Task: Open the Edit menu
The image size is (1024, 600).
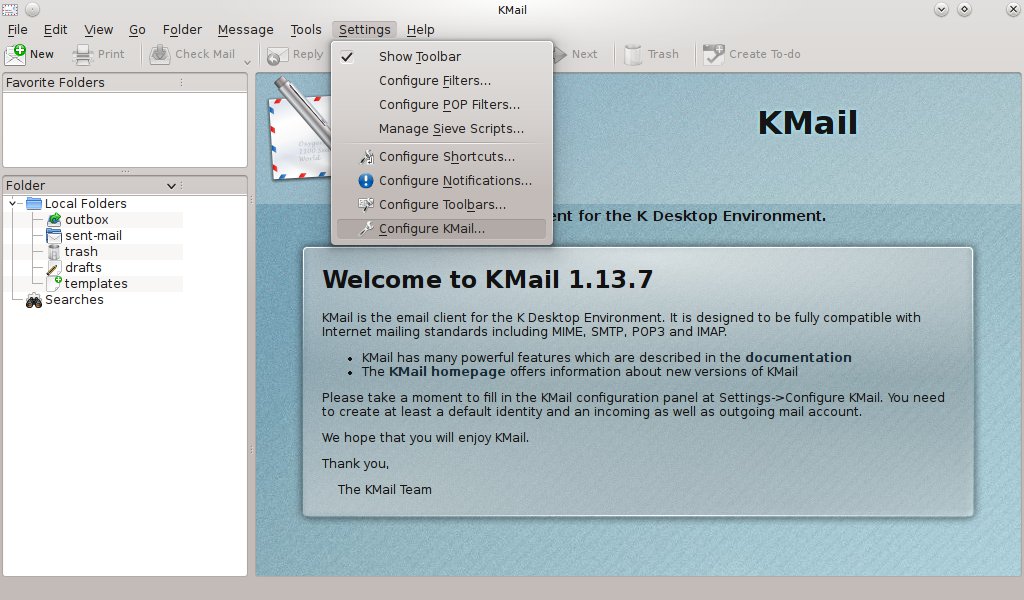Action: tap(56, 30)
